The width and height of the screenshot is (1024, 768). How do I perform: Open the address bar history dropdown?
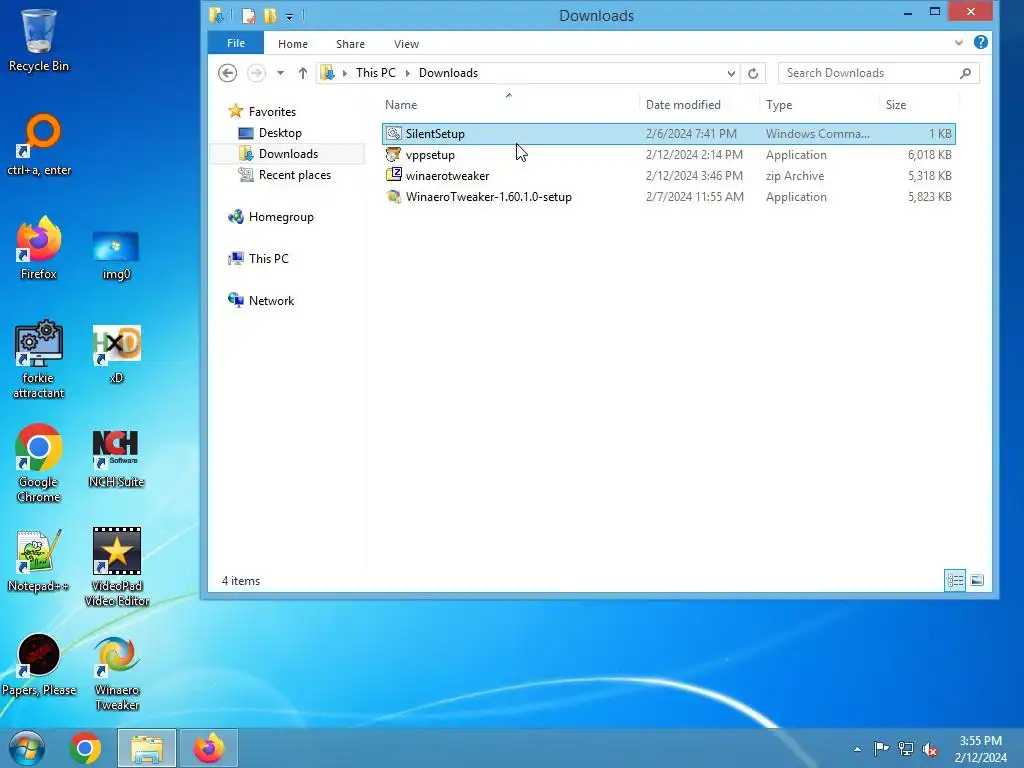[x=731, y=73]
